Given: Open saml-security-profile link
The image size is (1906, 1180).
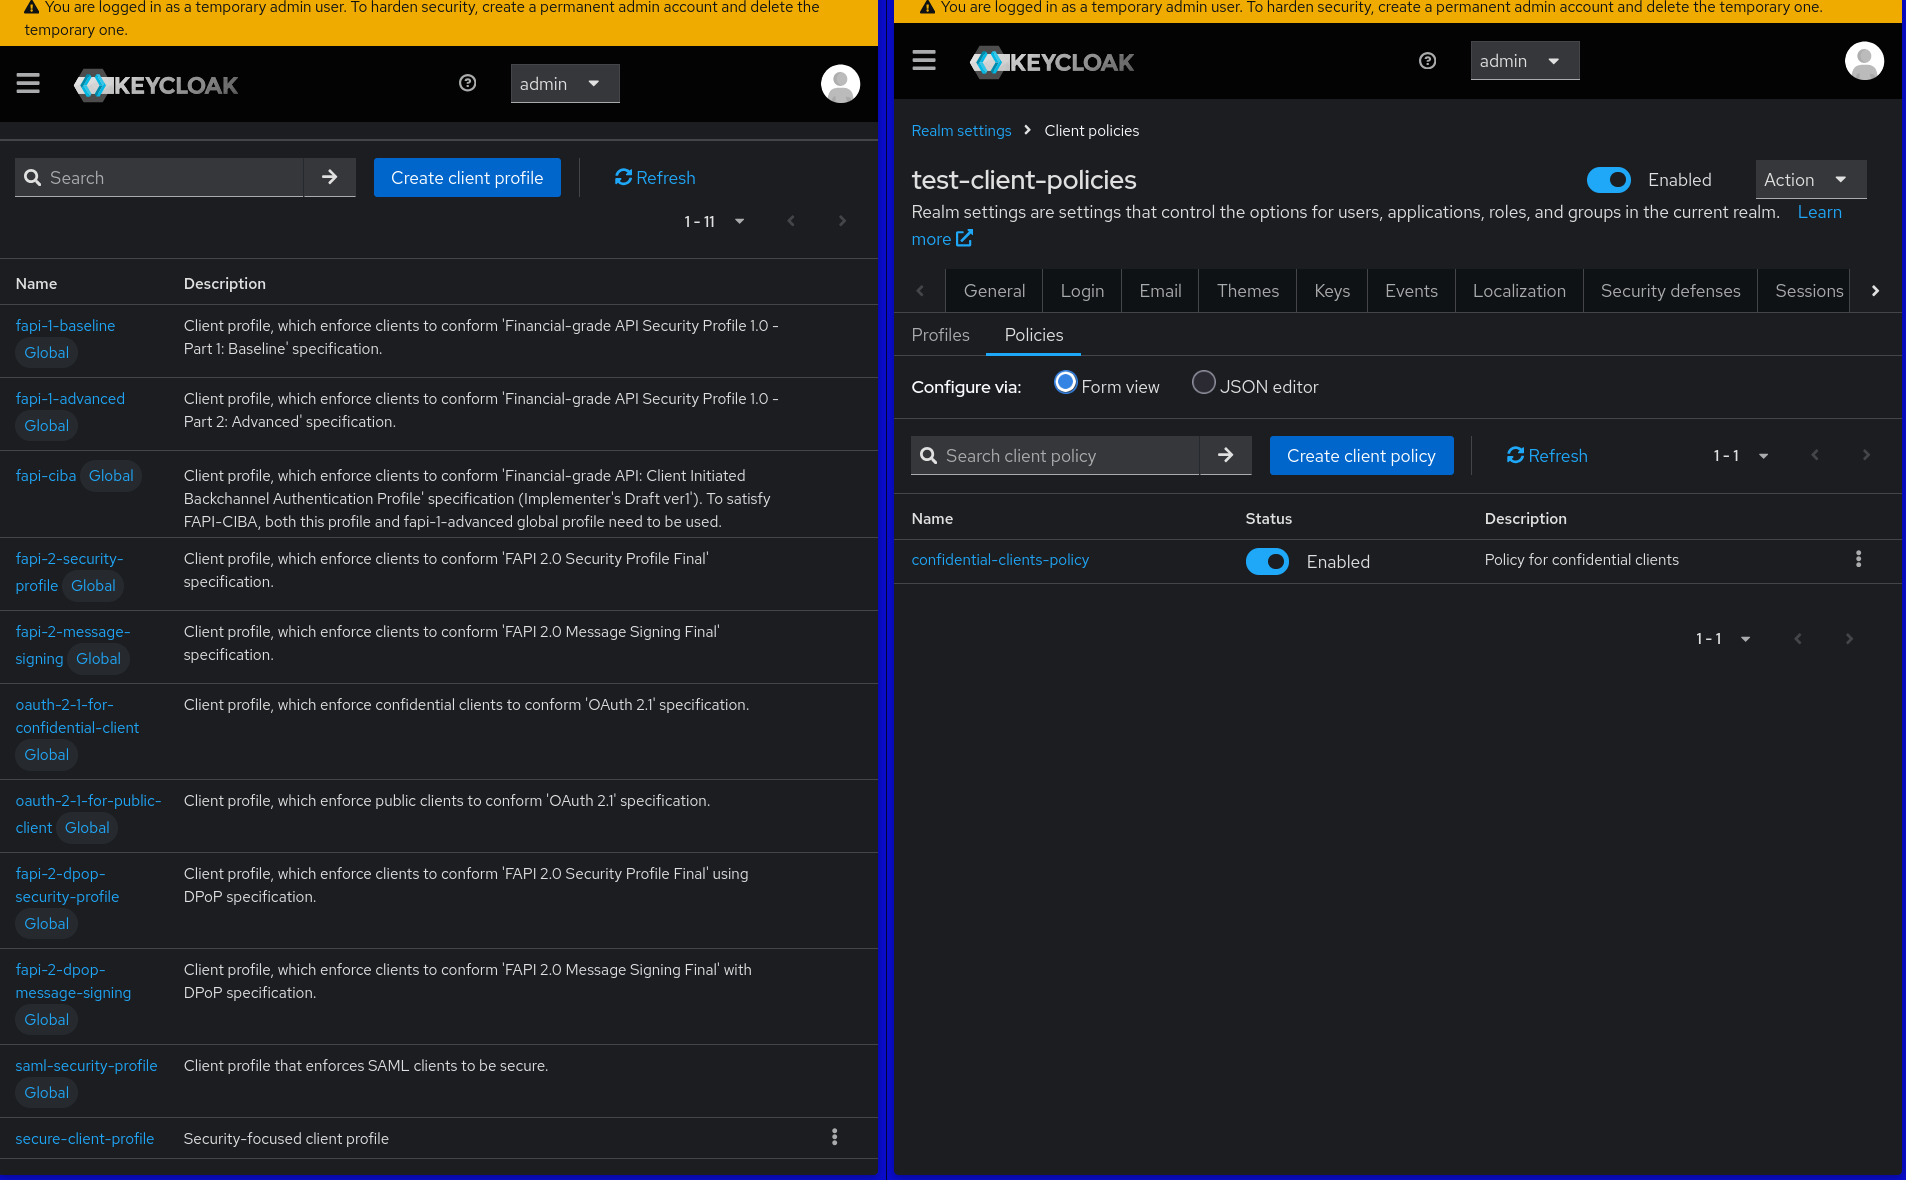Looking at the screenshot, I should [x=86, y=1066].
